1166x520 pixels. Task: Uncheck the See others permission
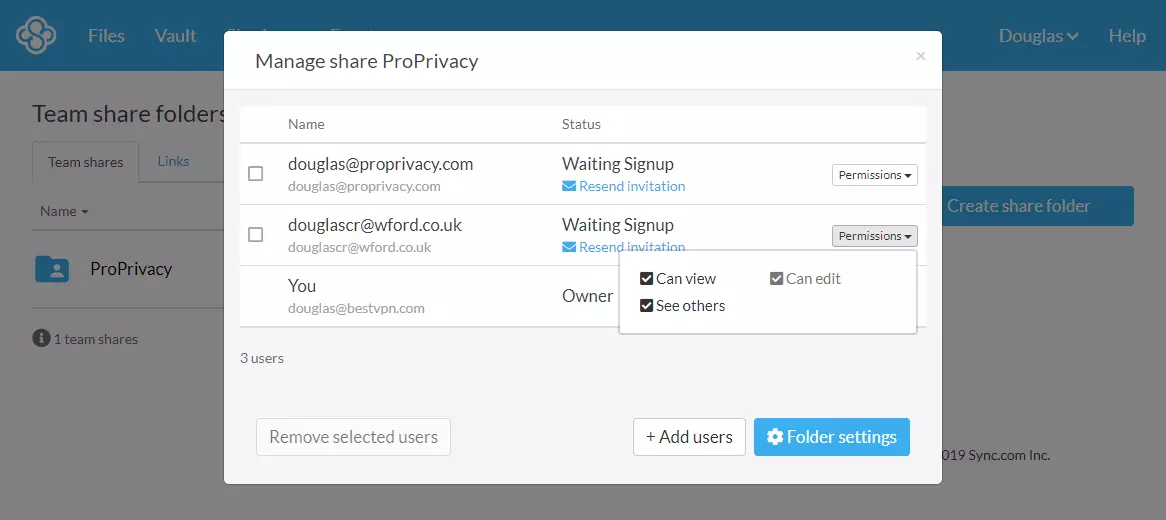[647, 306]
